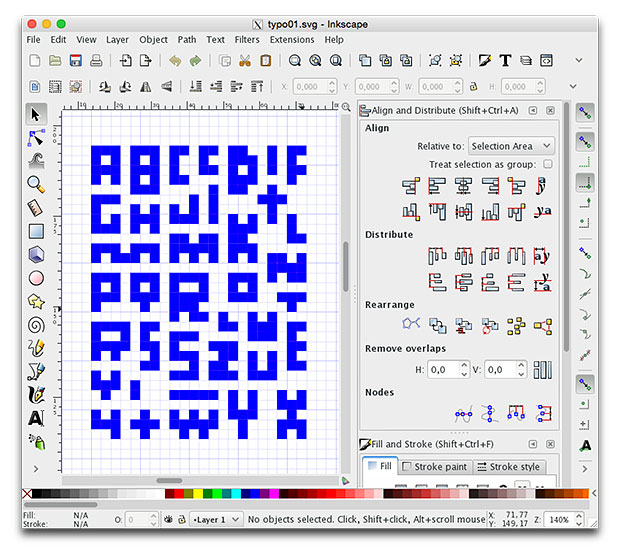620x556 pixels.
Task: Open the Object menu
Action: click(153, 40)
